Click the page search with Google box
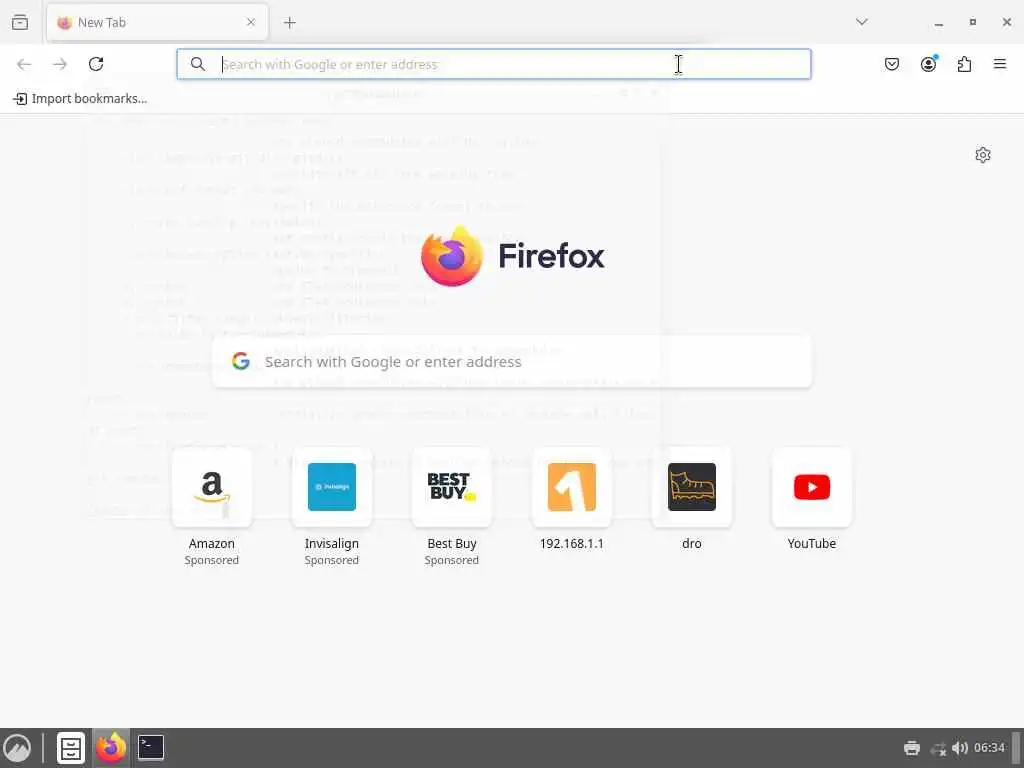The height and width of the screenshot is (768, 1024). coord(512,362)
